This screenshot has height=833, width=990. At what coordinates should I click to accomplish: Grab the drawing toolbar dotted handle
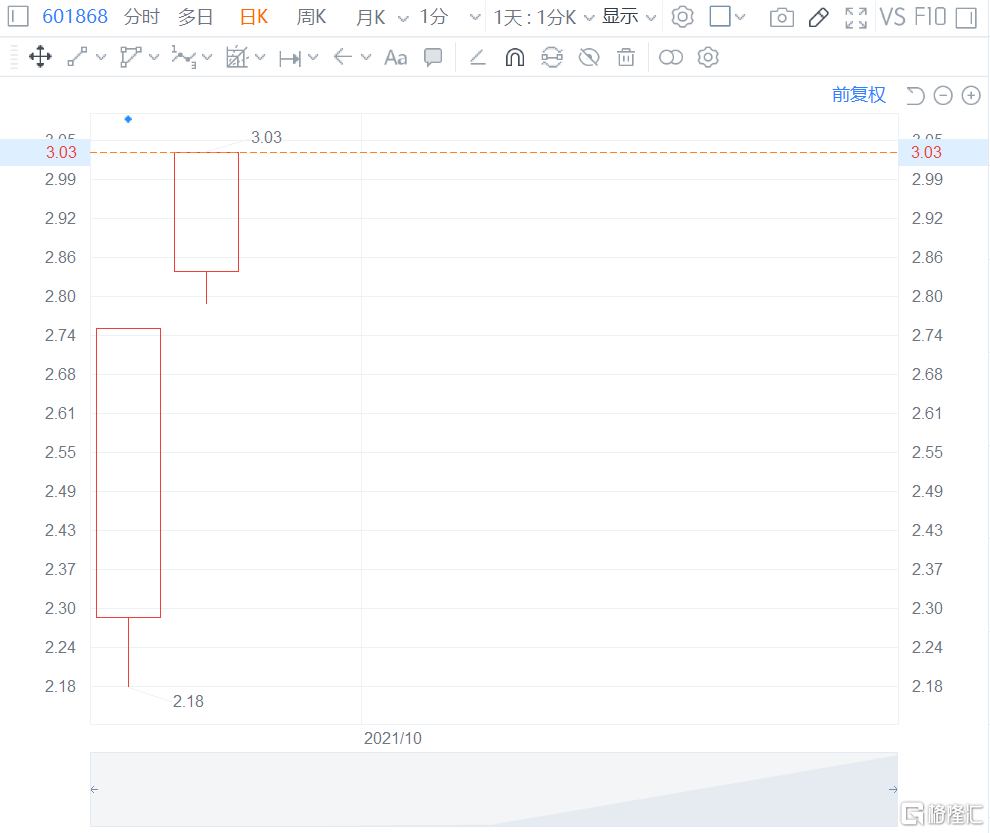point(14,57)
